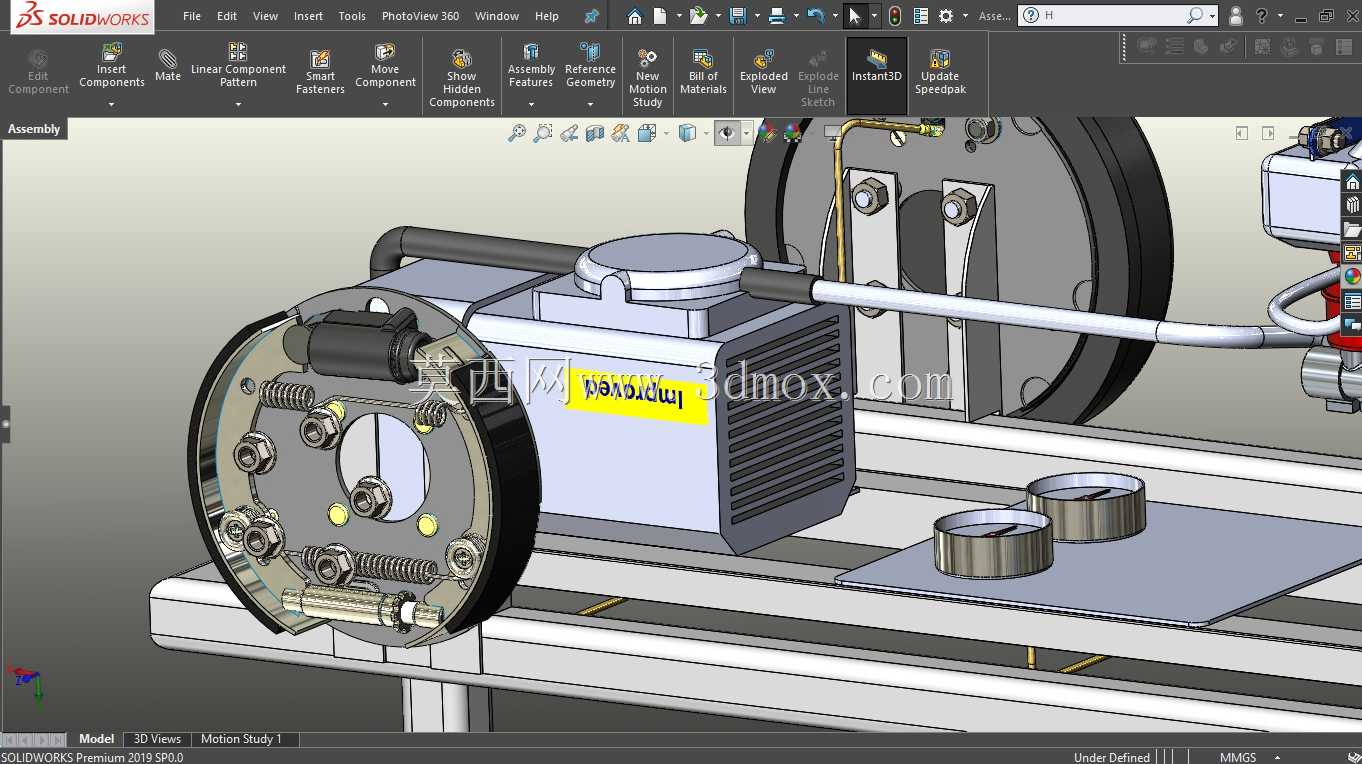This screenshot has width=1362, height=764.
Task: Open the File Explorer task pane tab
Action: 1352,229
